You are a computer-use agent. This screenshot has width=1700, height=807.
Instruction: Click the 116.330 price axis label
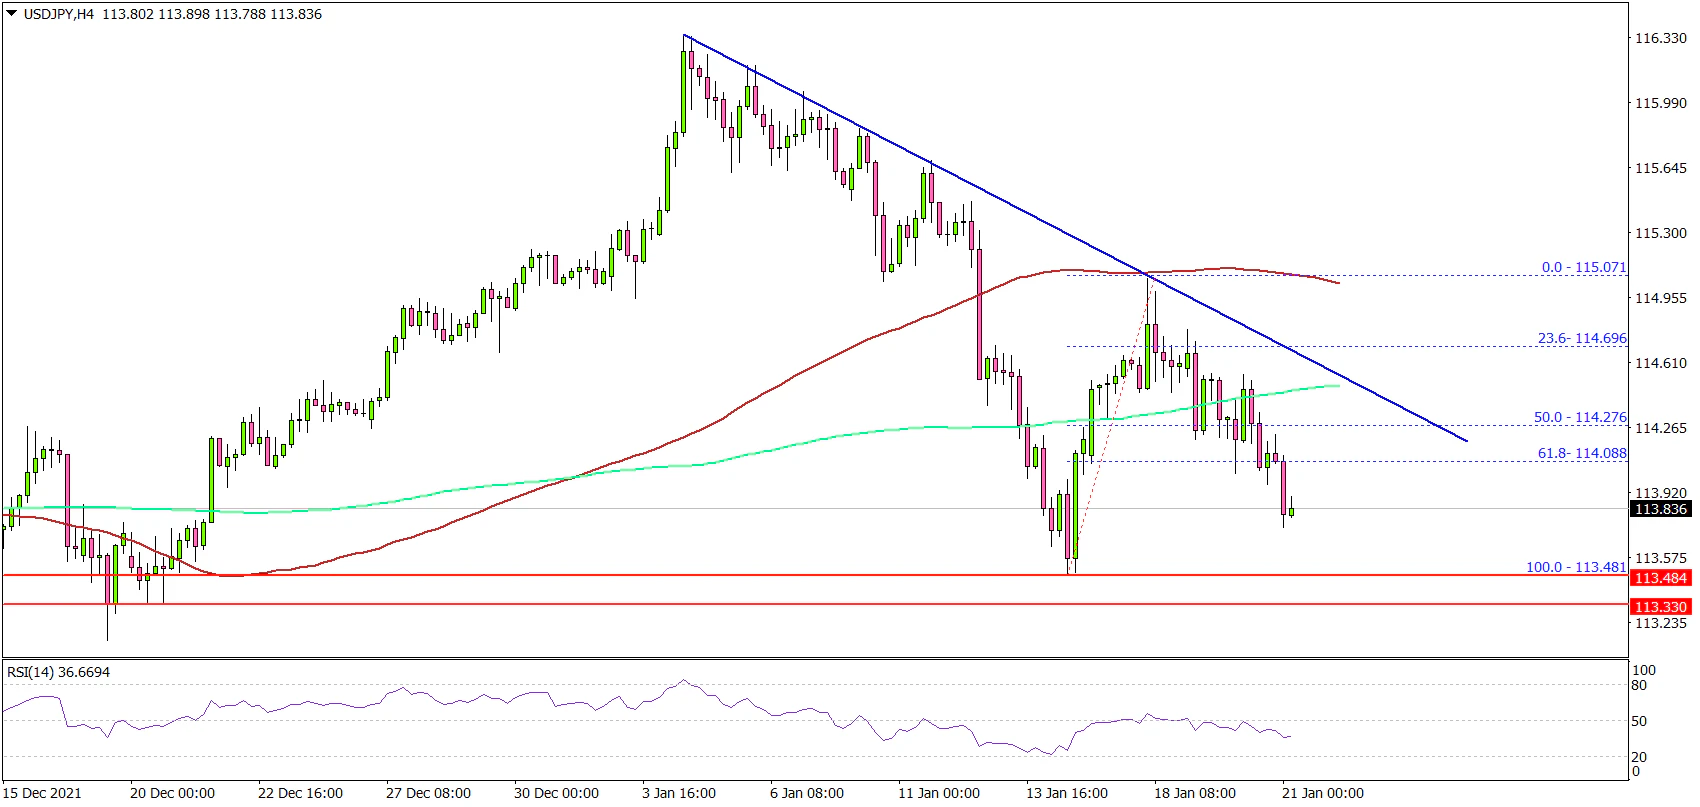tap(1660, 38)
